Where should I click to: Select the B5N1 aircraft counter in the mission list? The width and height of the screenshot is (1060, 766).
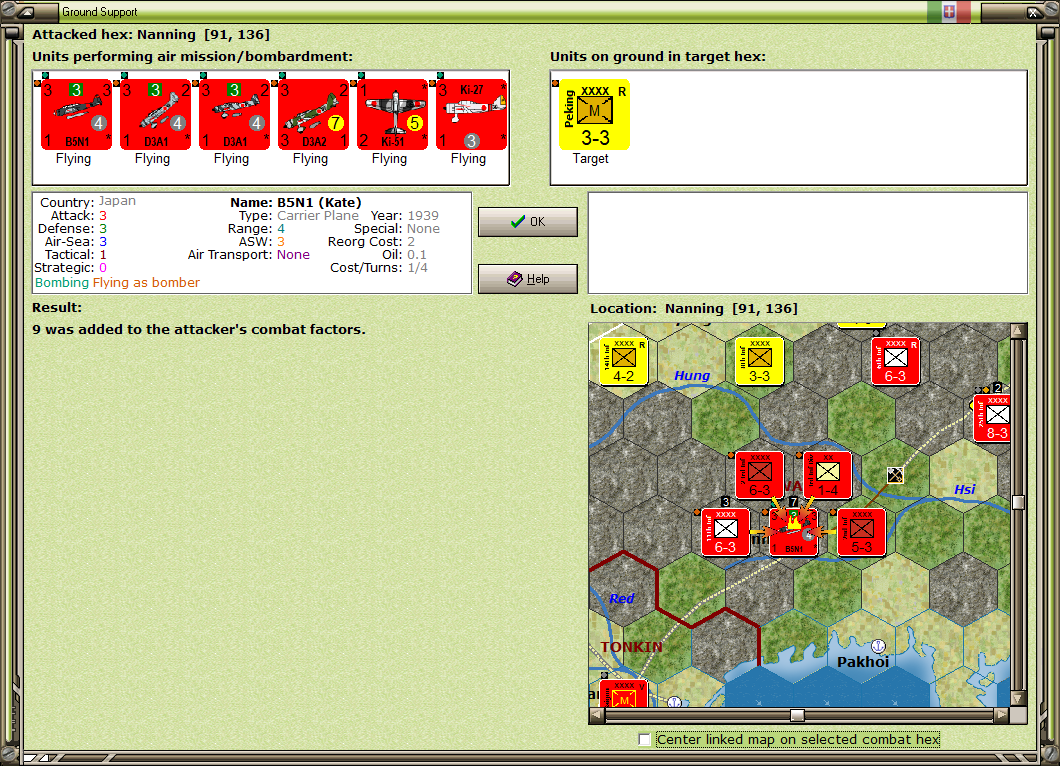[76, 114]
